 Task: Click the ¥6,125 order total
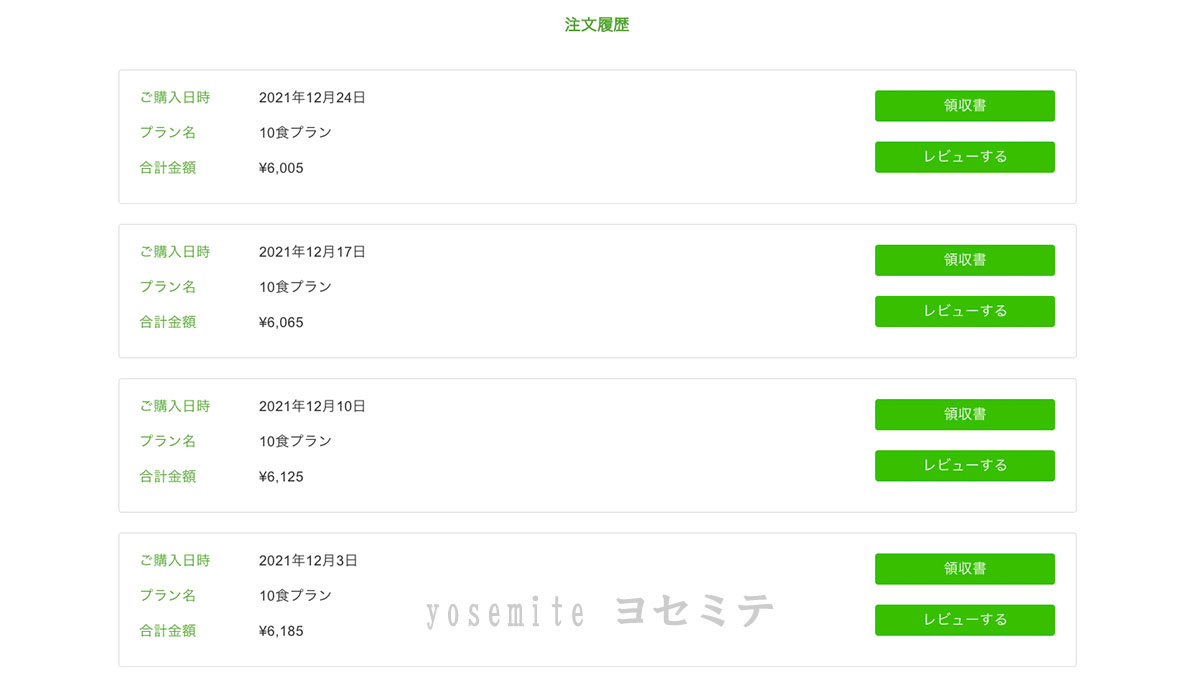tap(281, 477)
